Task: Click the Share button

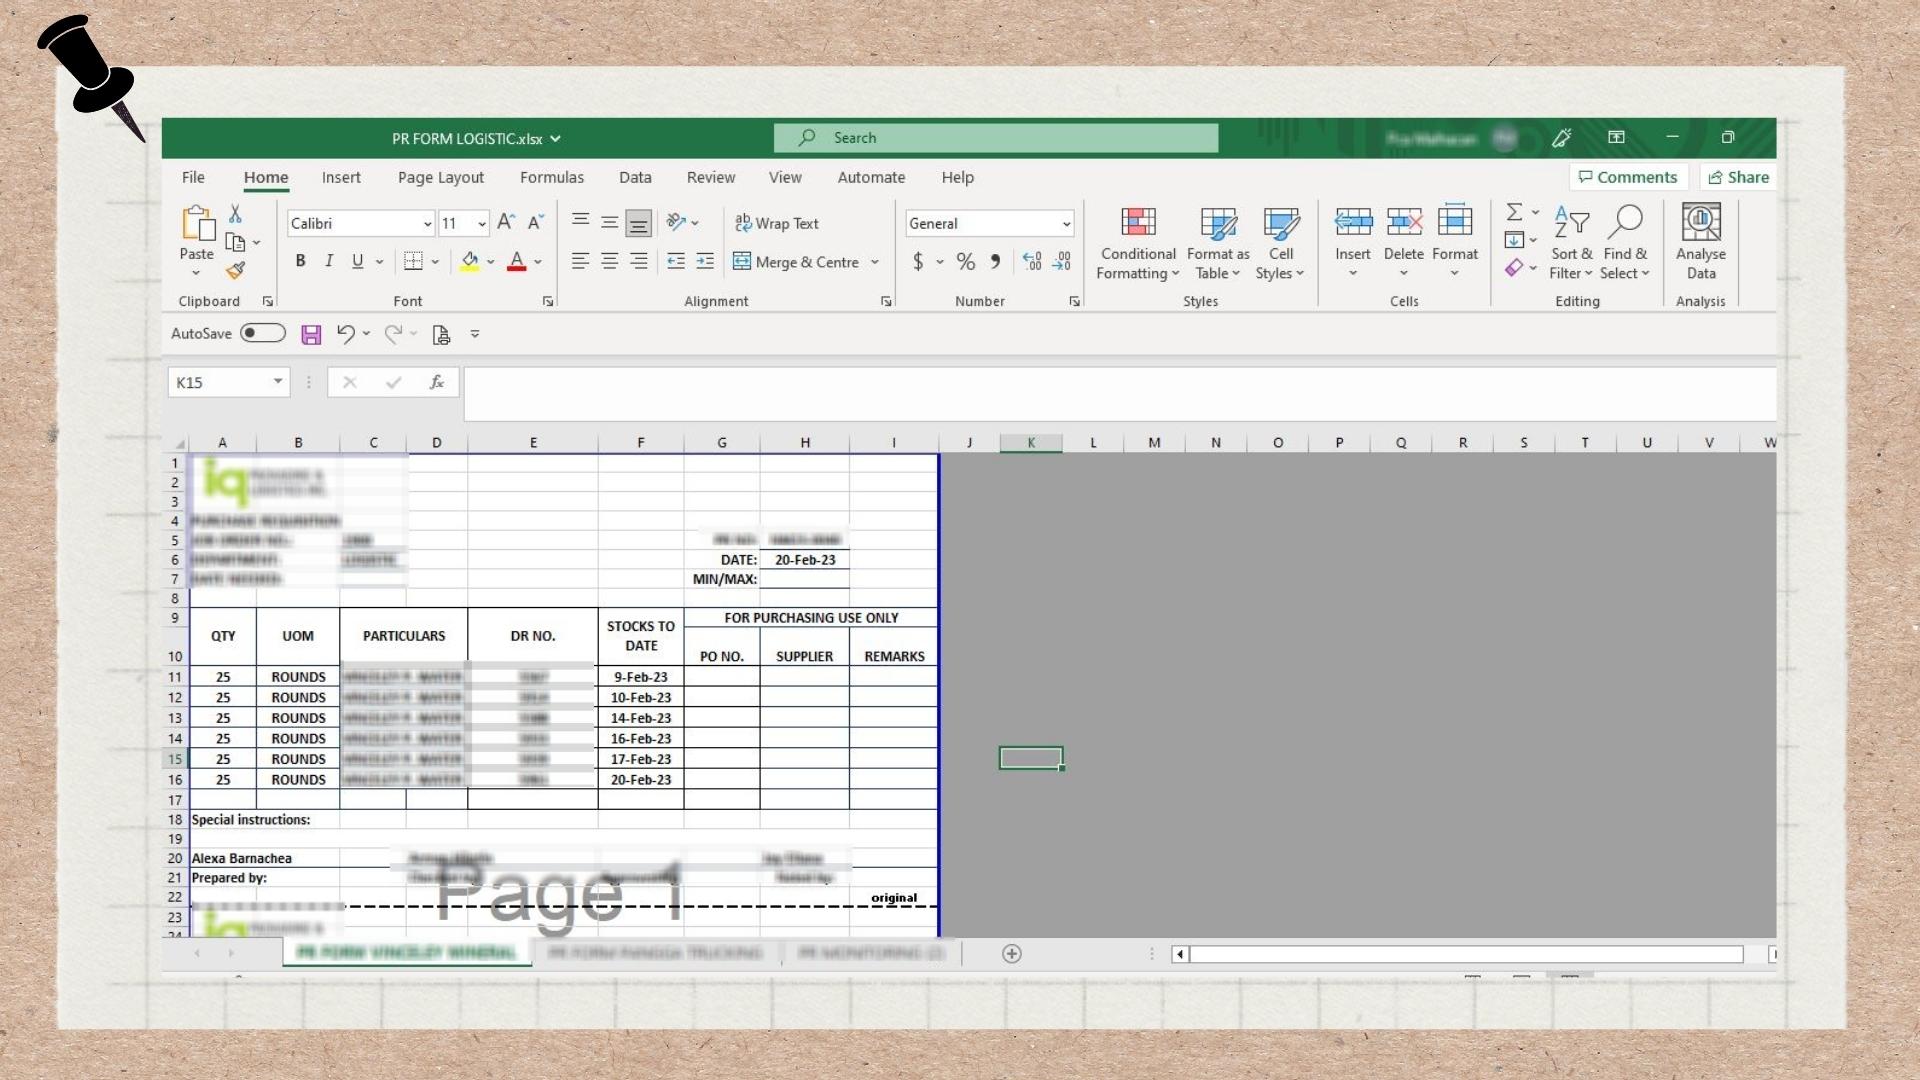Action: [1738, 177]
